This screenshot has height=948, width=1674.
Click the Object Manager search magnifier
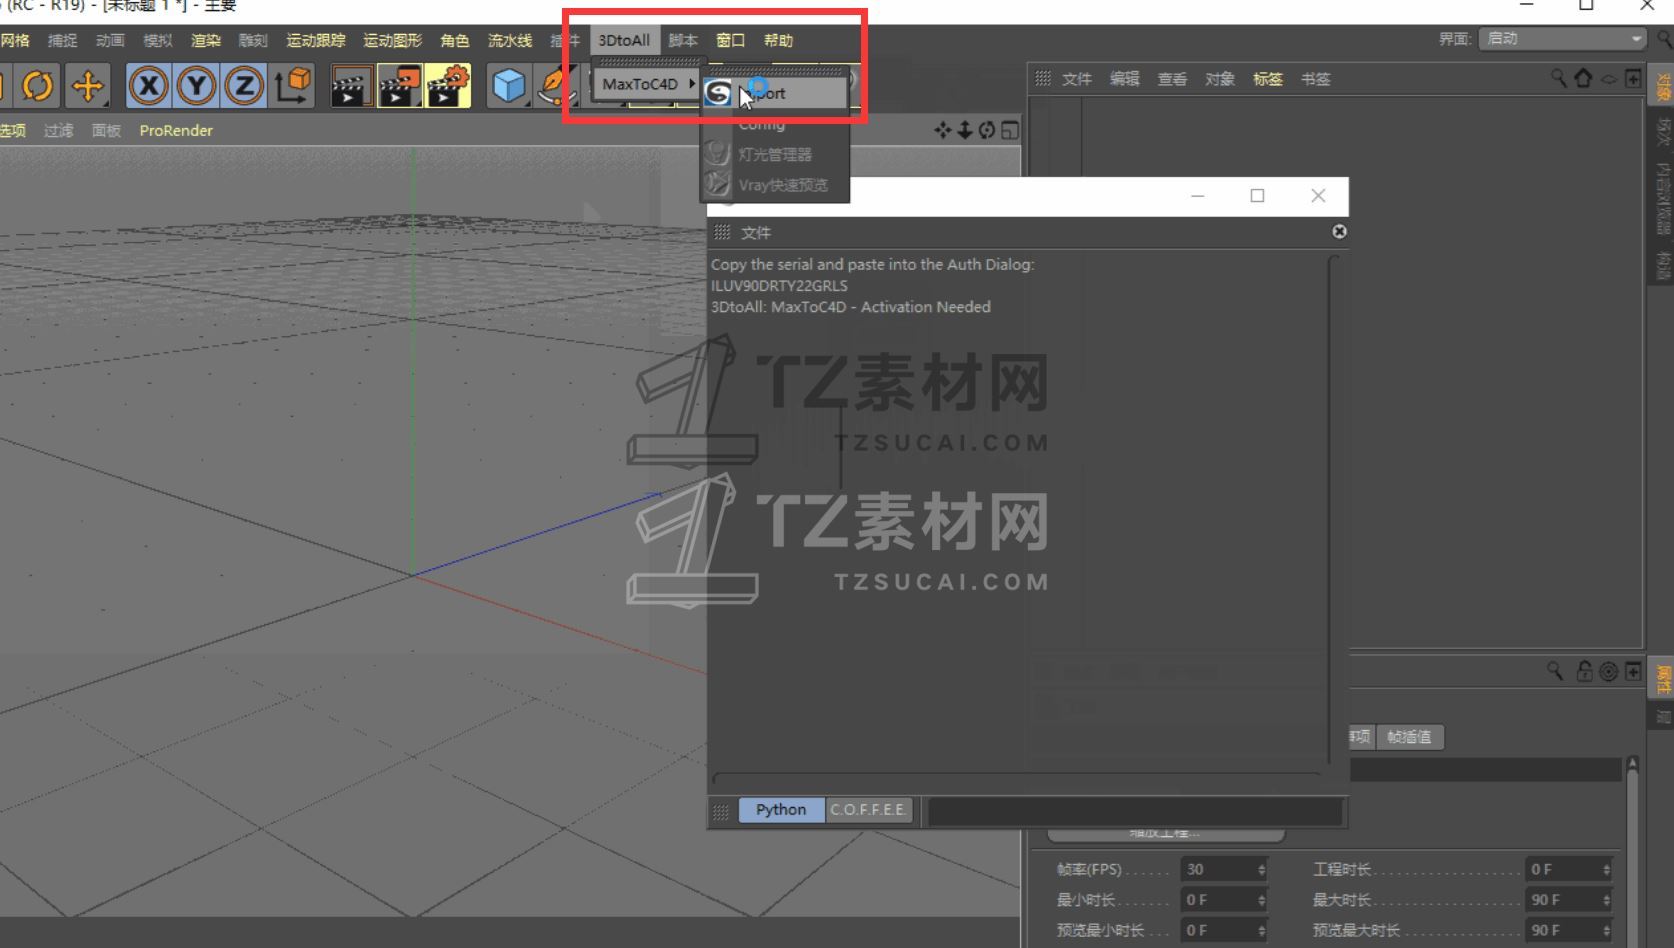1558,78
